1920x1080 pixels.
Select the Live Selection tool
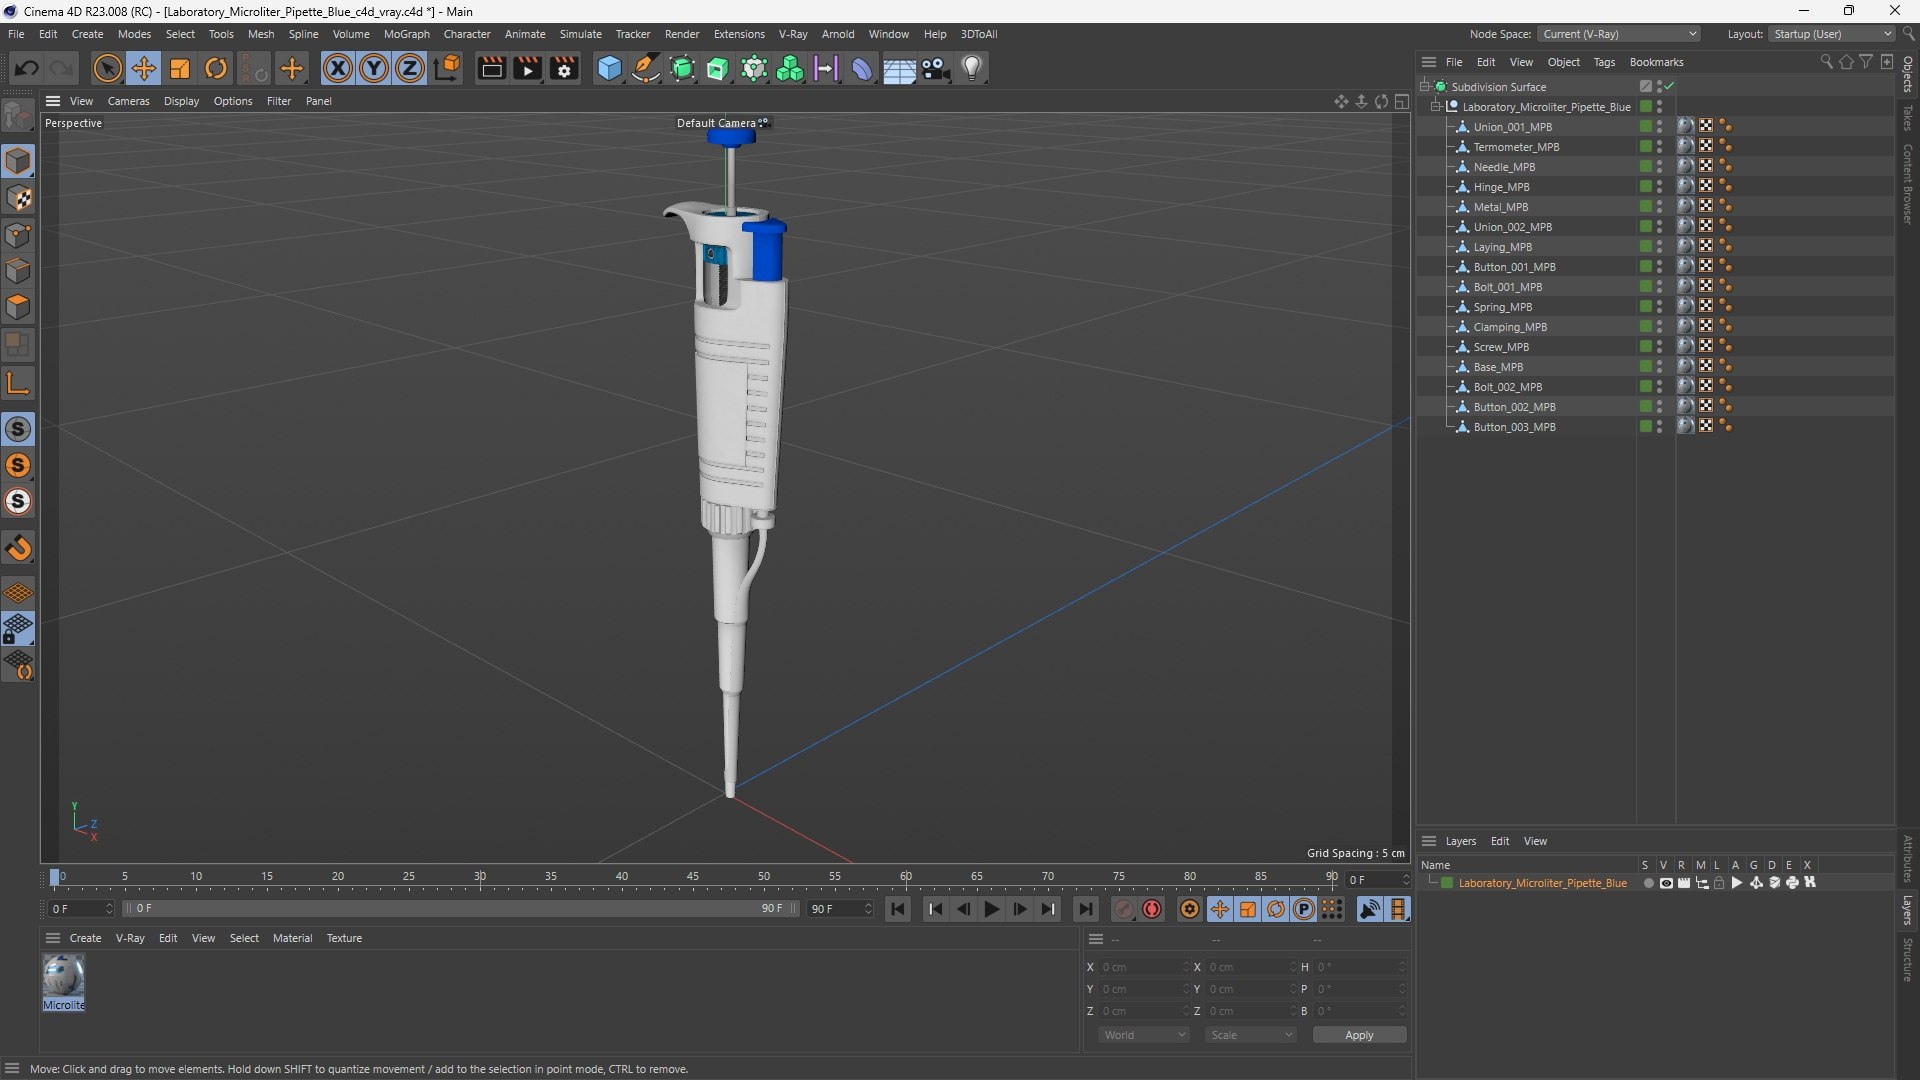[x=107, y=68]
